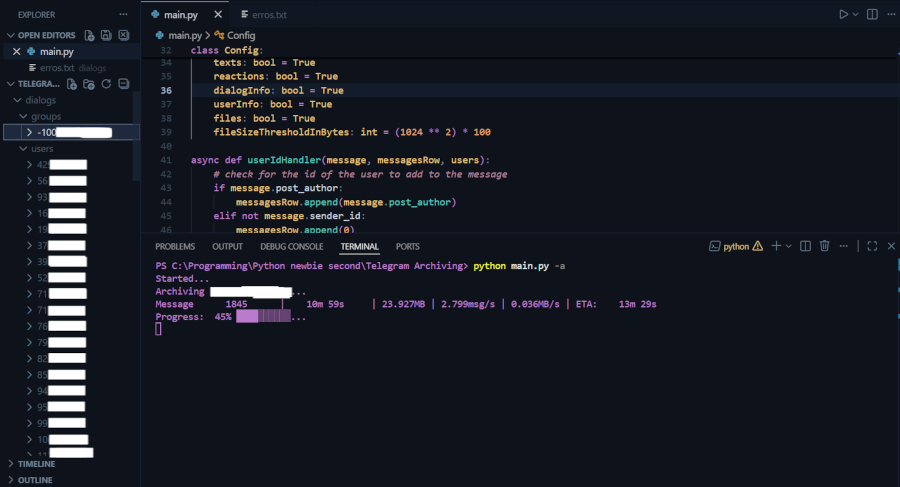Close the main.py editor tab
Image resolution: width=900 pixels, height=487 pixels.
(218, 14)
